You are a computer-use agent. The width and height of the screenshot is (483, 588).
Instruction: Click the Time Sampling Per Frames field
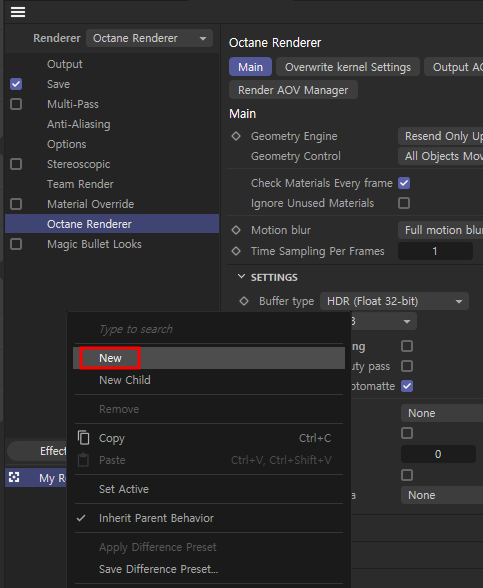[435, 251]
